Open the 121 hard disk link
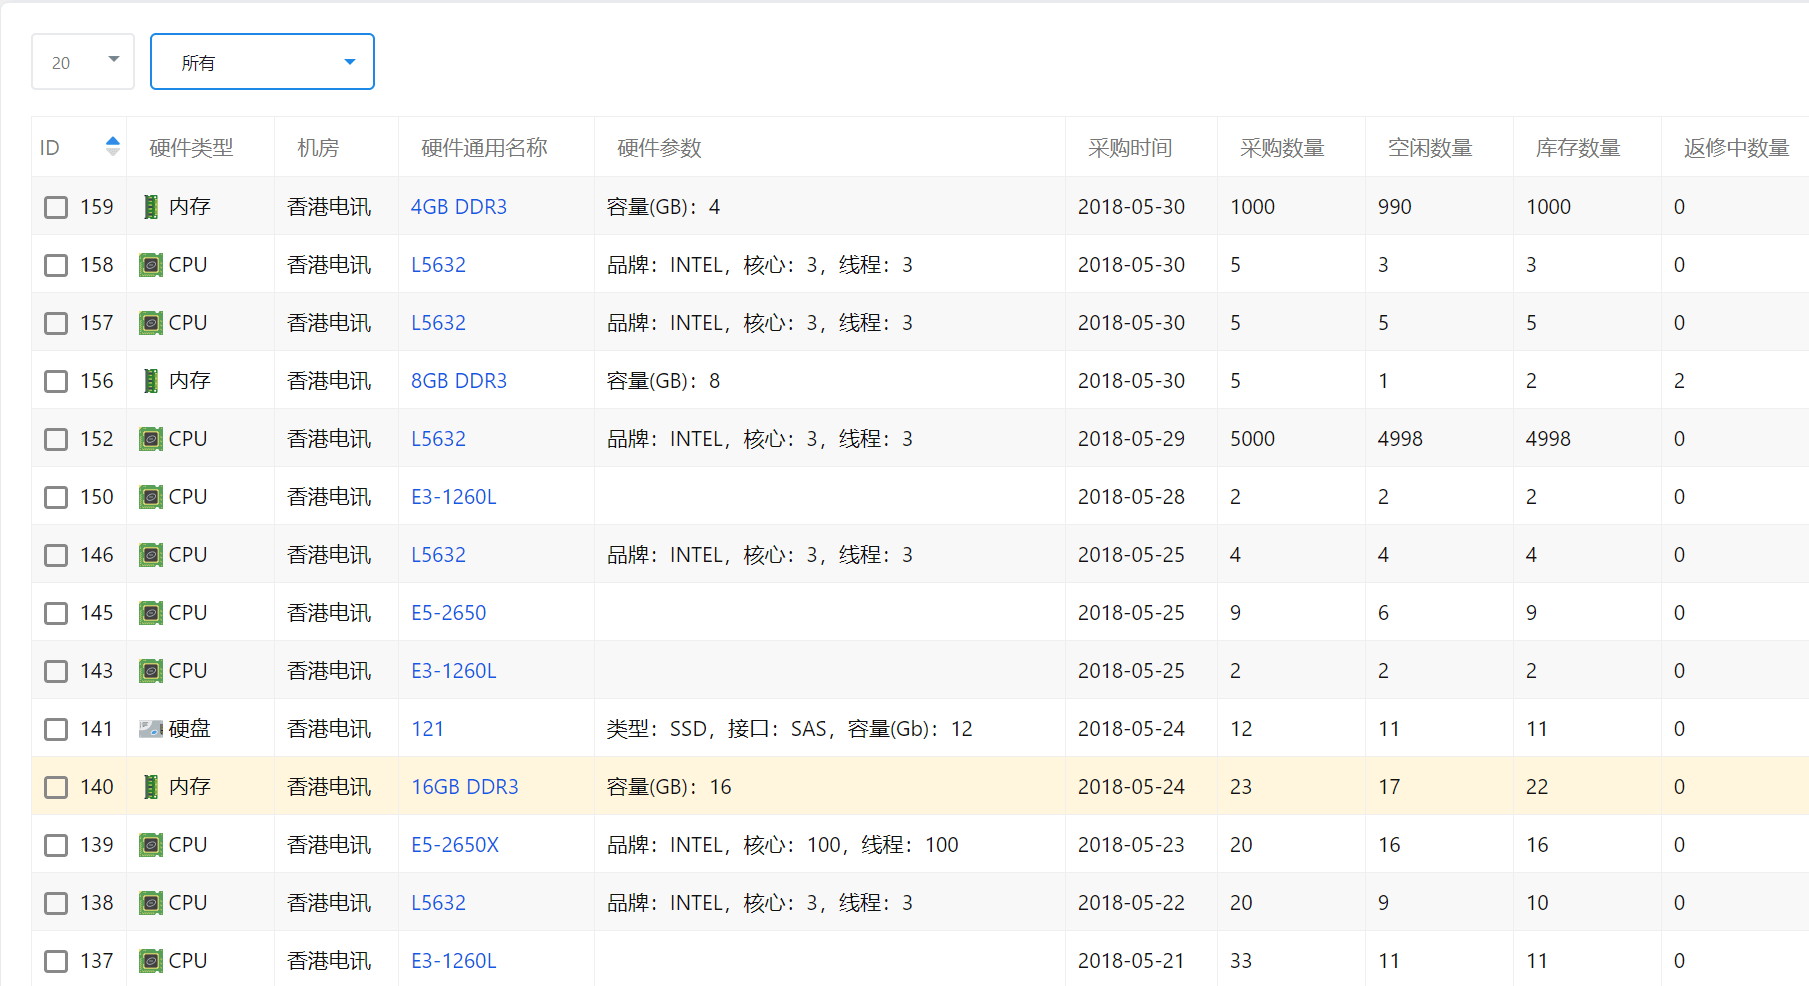Image resolution: width=1809 pixels, height=986 pixels. (428, 729)
